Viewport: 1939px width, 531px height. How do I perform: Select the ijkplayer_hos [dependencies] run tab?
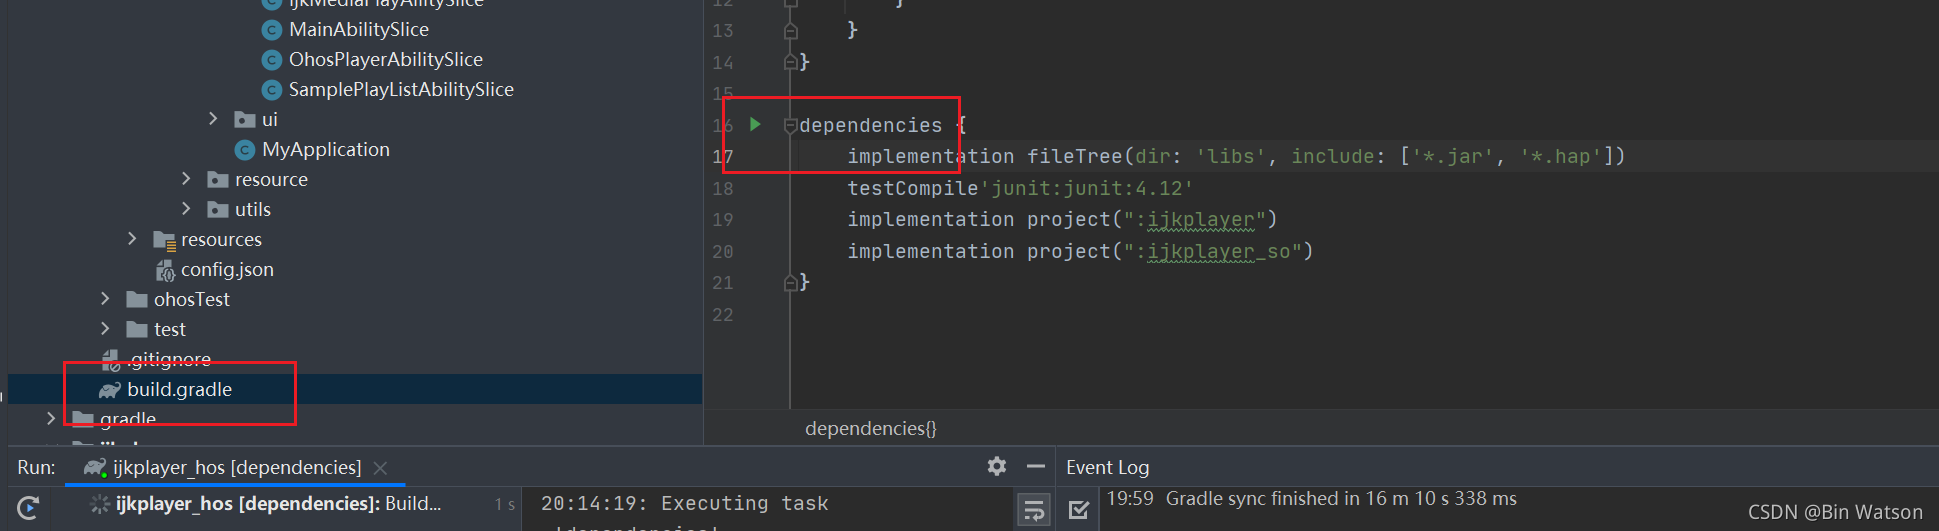coord(237,467)
